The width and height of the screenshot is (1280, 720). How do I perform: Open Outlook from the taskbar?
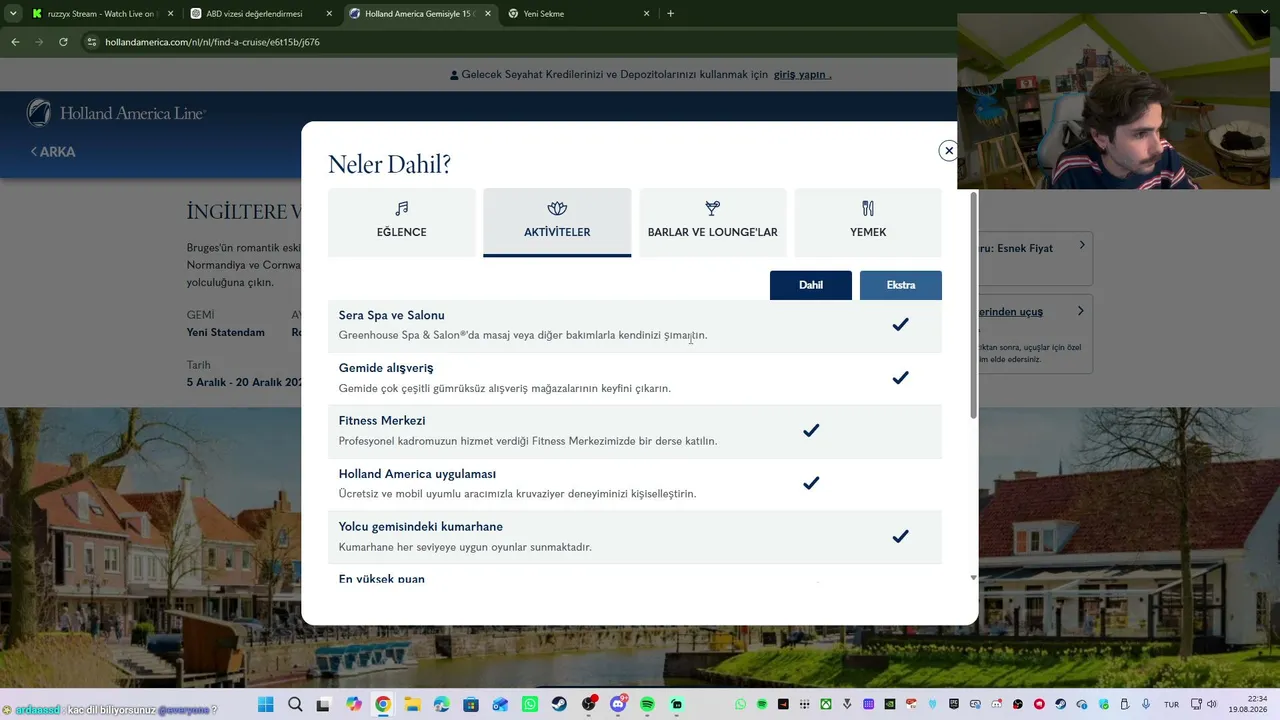pyautogui.click(x=500, y=705)
